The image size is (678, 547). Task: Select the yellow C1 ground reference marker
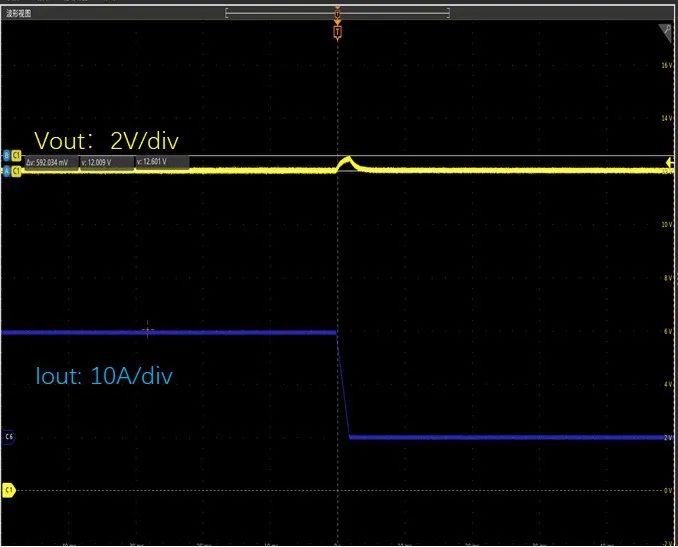[9, 490]
